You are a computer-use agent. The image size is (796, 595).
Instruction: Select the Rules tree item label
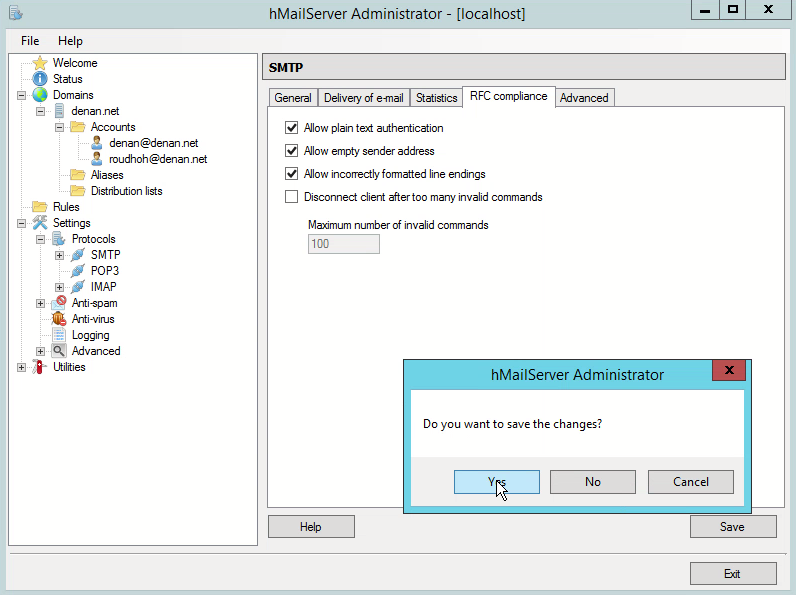pos(66,207)
